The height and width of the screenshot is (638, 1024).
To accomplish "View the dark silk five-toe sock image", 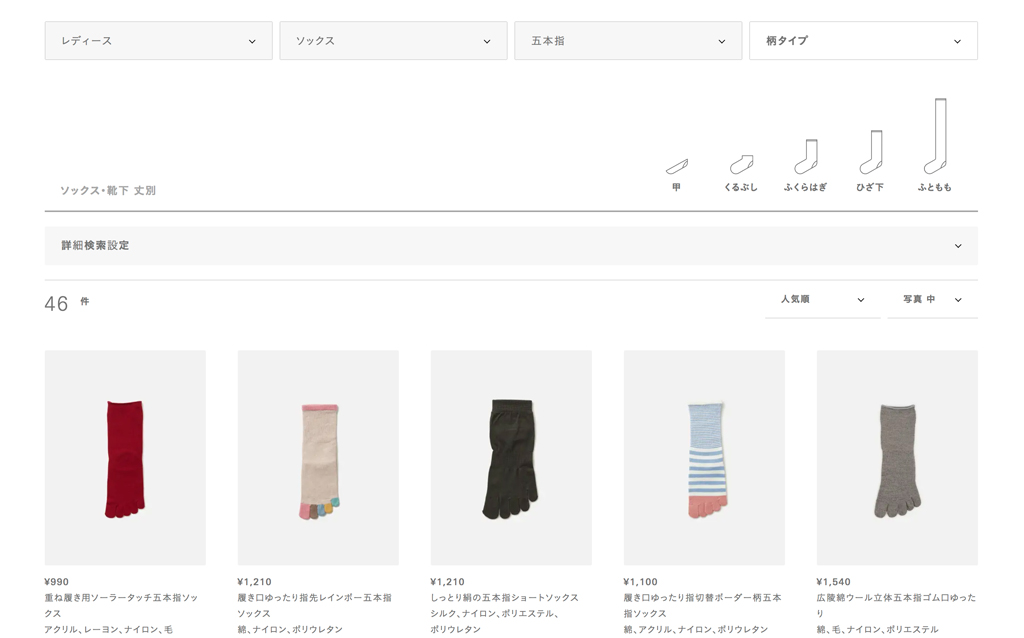I will [511, 458].
